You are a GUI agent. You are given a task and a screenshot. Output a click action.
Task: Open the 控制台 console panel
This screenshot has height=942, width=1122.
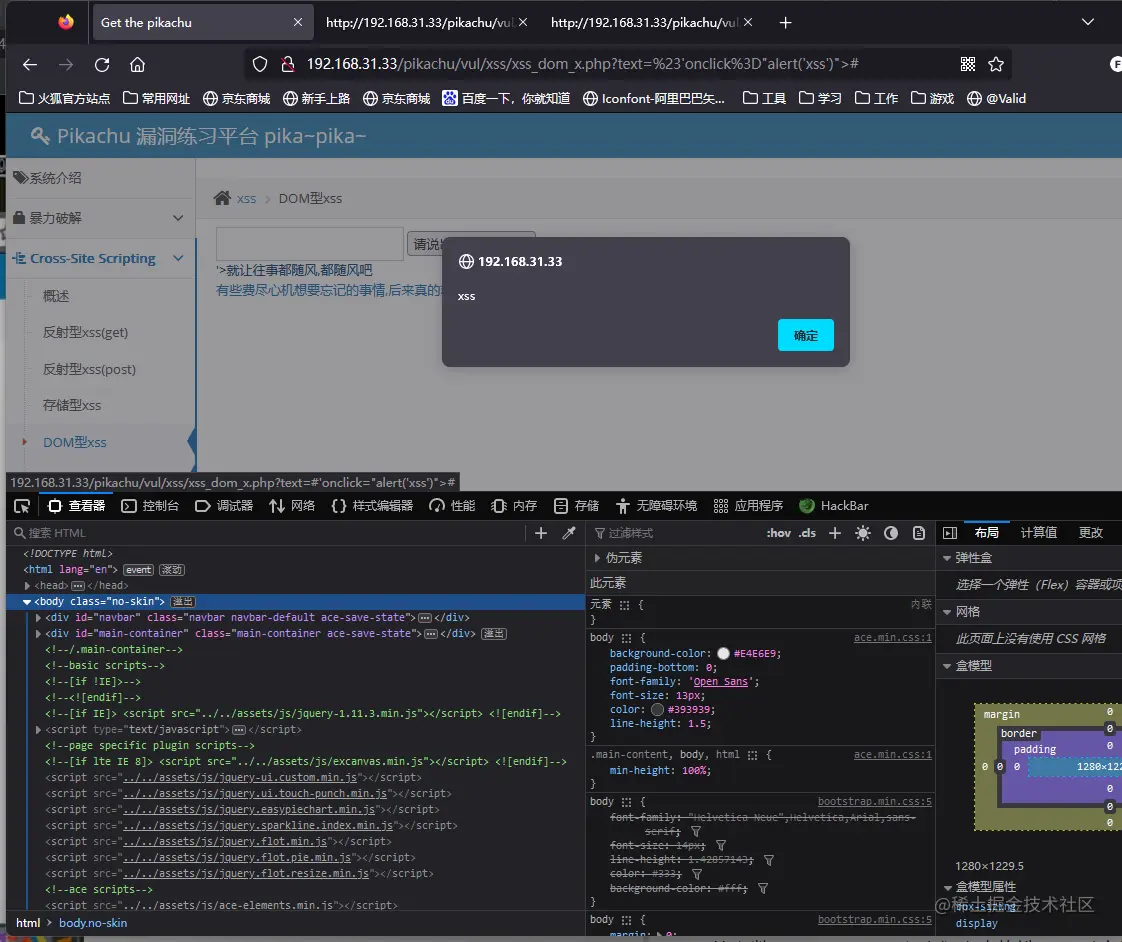[150, 506]
